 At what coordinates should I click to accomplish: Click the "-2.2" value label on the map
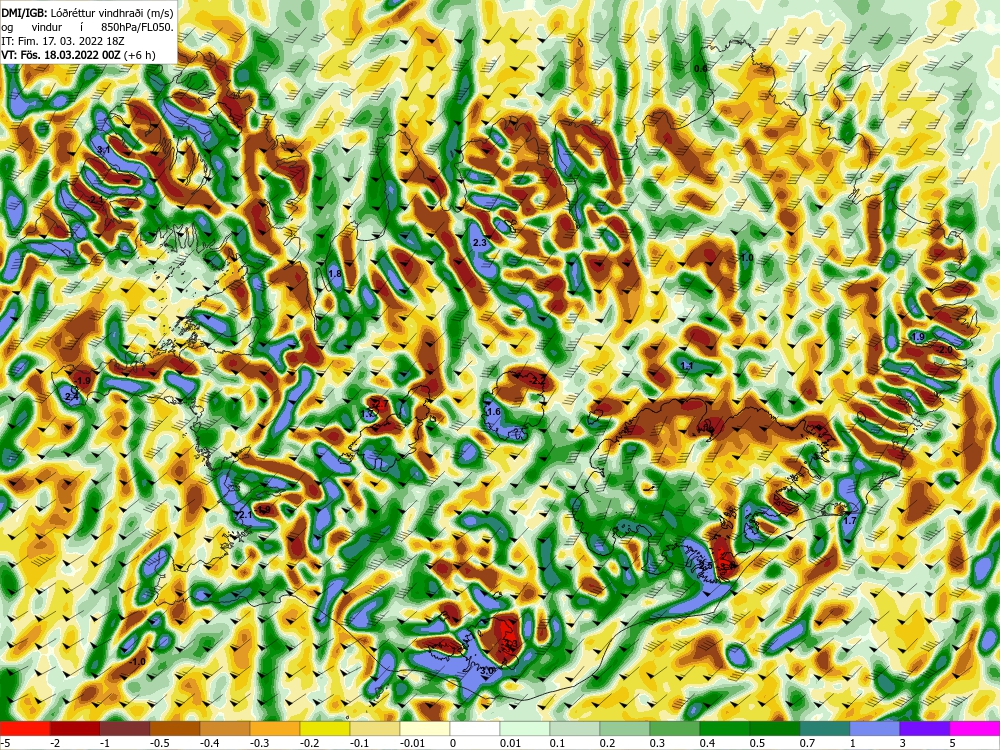[x=538, y=379]
